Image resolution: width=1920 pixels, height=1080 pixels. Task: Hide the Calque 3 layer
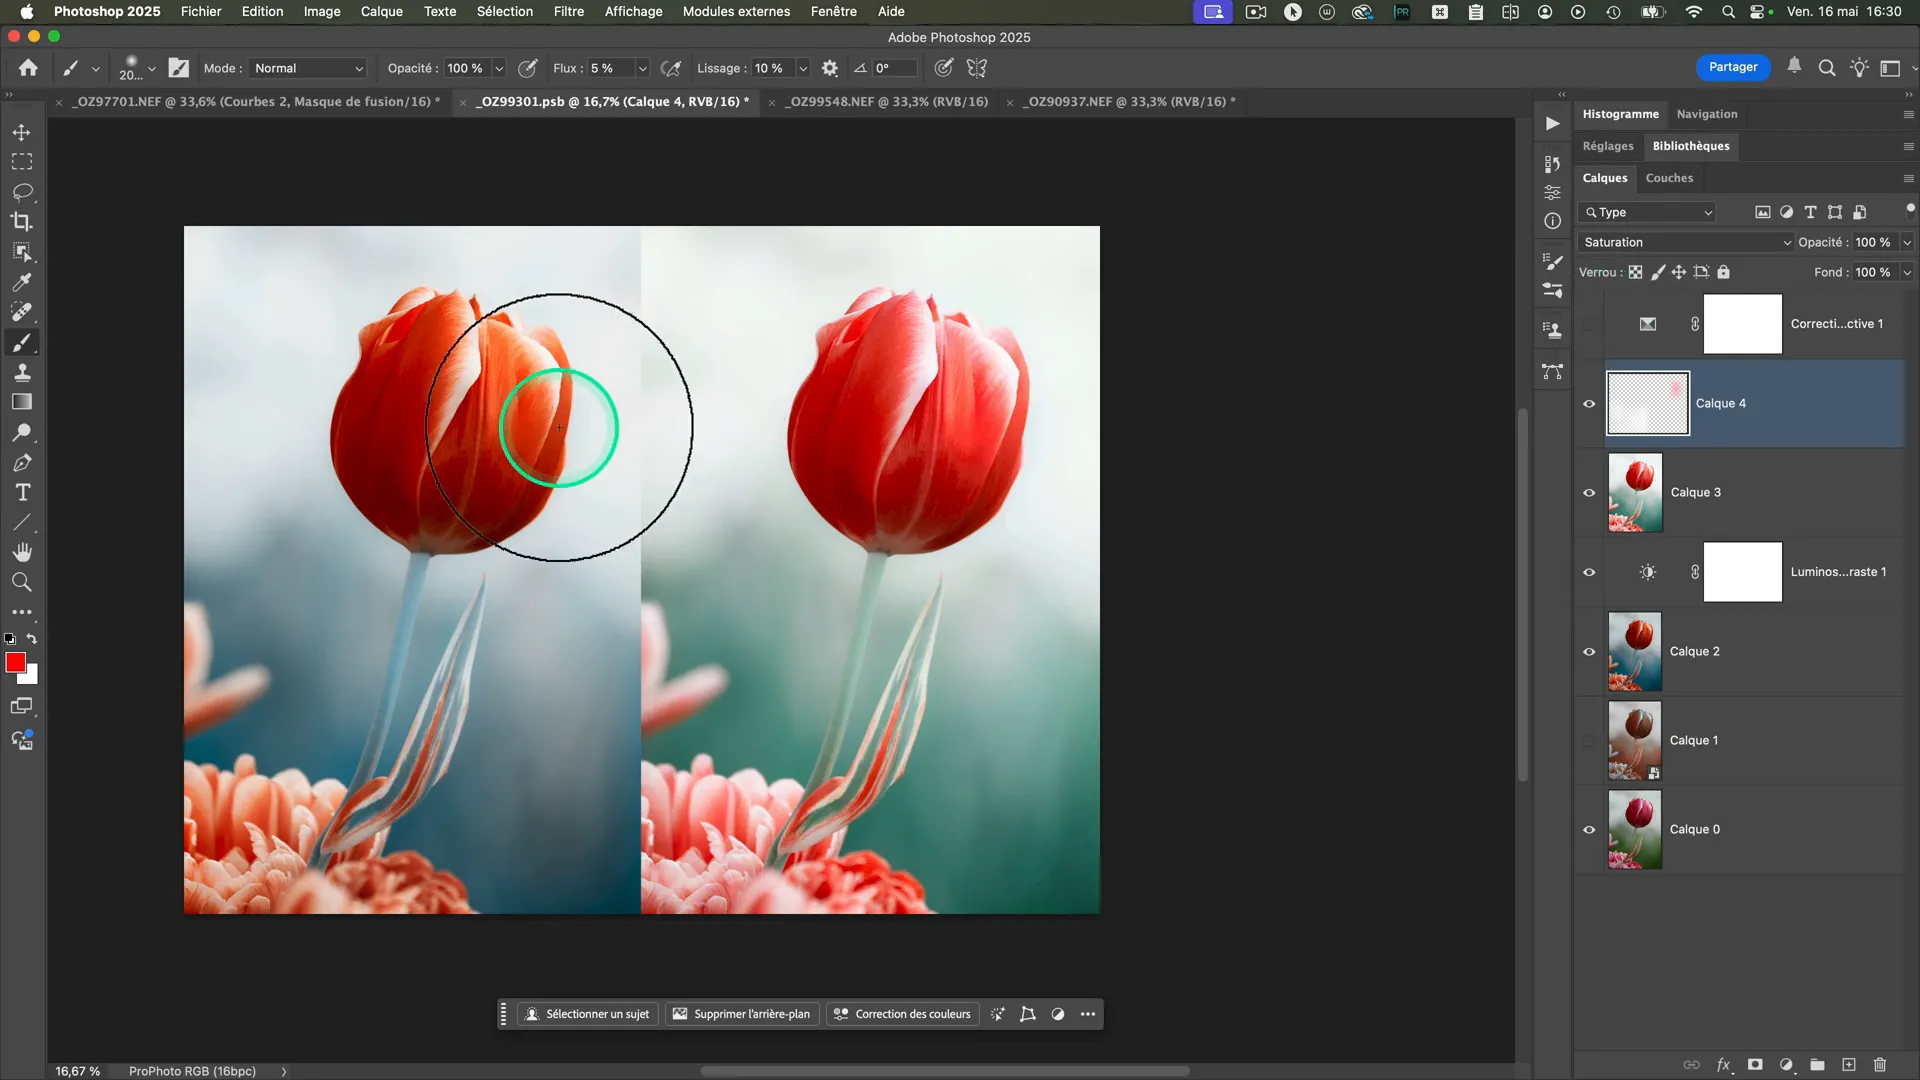tap(1589, 493)
